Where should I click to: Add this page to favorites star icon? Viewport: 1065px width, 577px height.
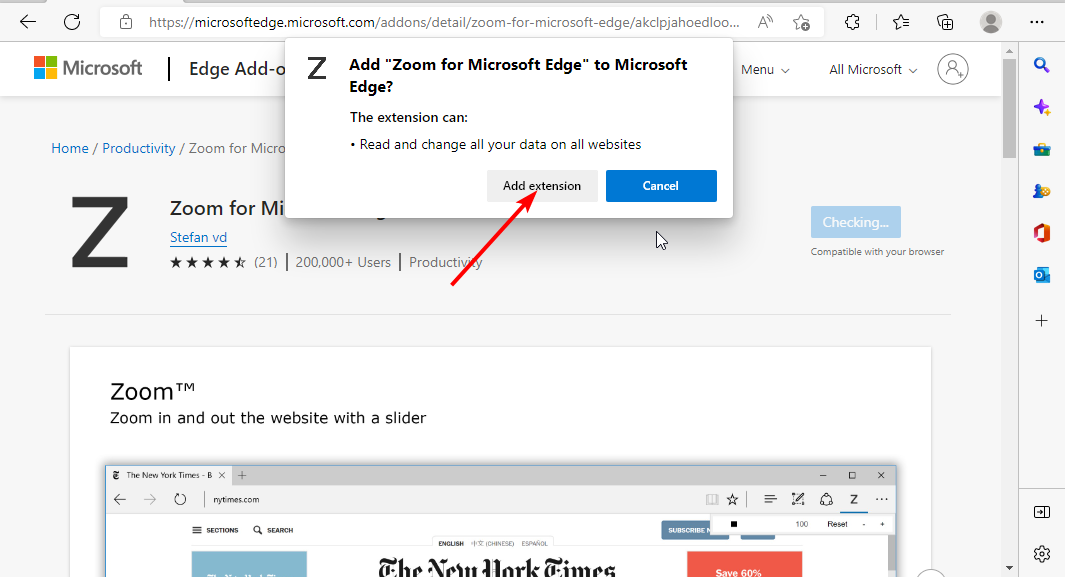801,22
